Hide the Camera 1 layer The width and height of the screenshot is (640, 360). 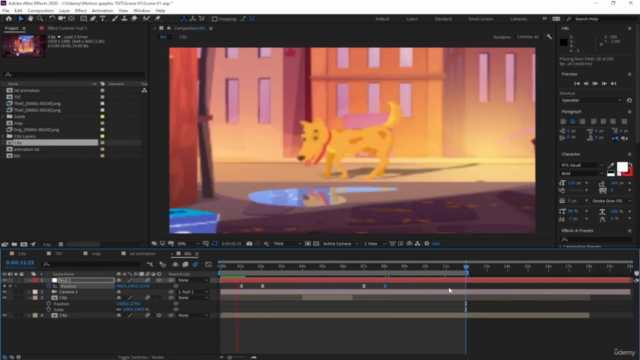tap(4, 292)
